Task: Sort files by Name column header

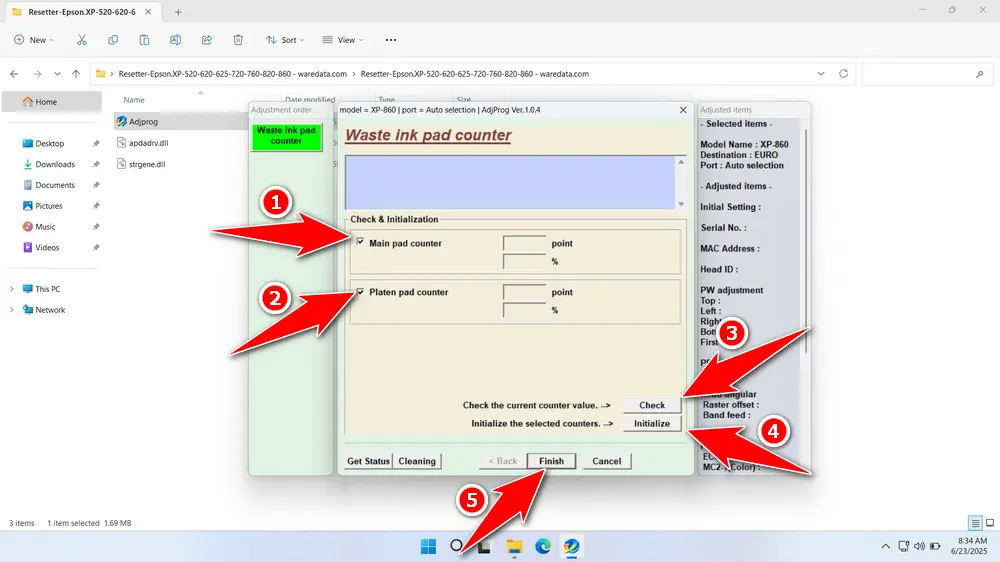Action: click(134, 100)
